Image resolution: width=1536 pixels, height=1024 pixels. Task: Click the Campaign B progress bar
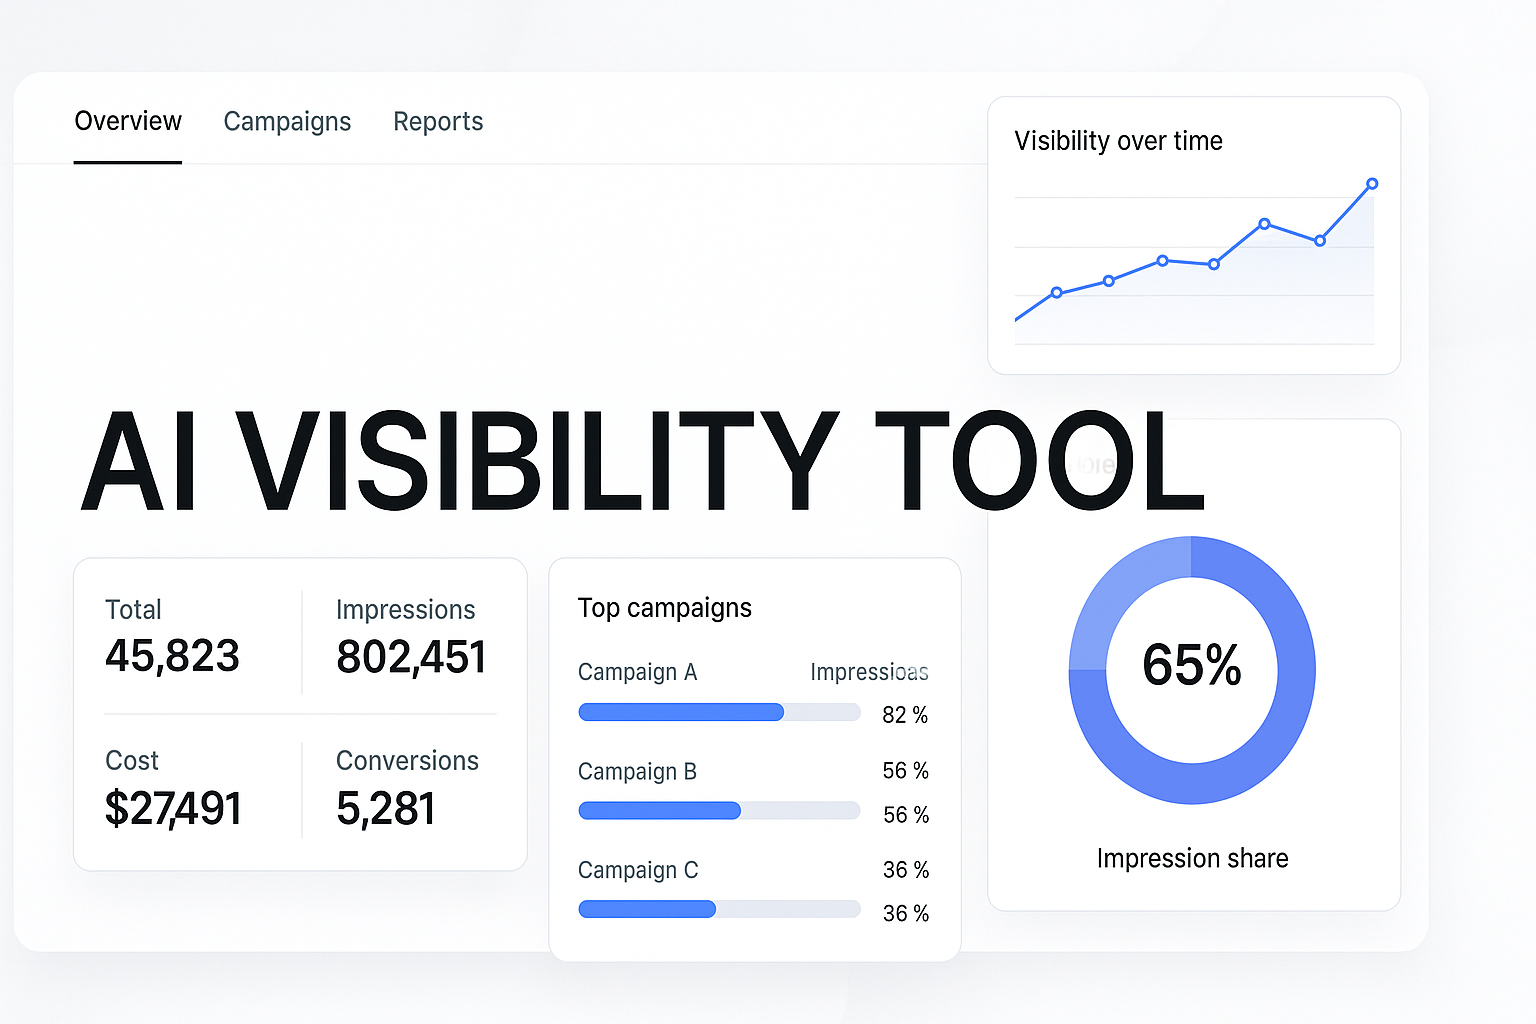pyautogui.click(x=719, y=810)
